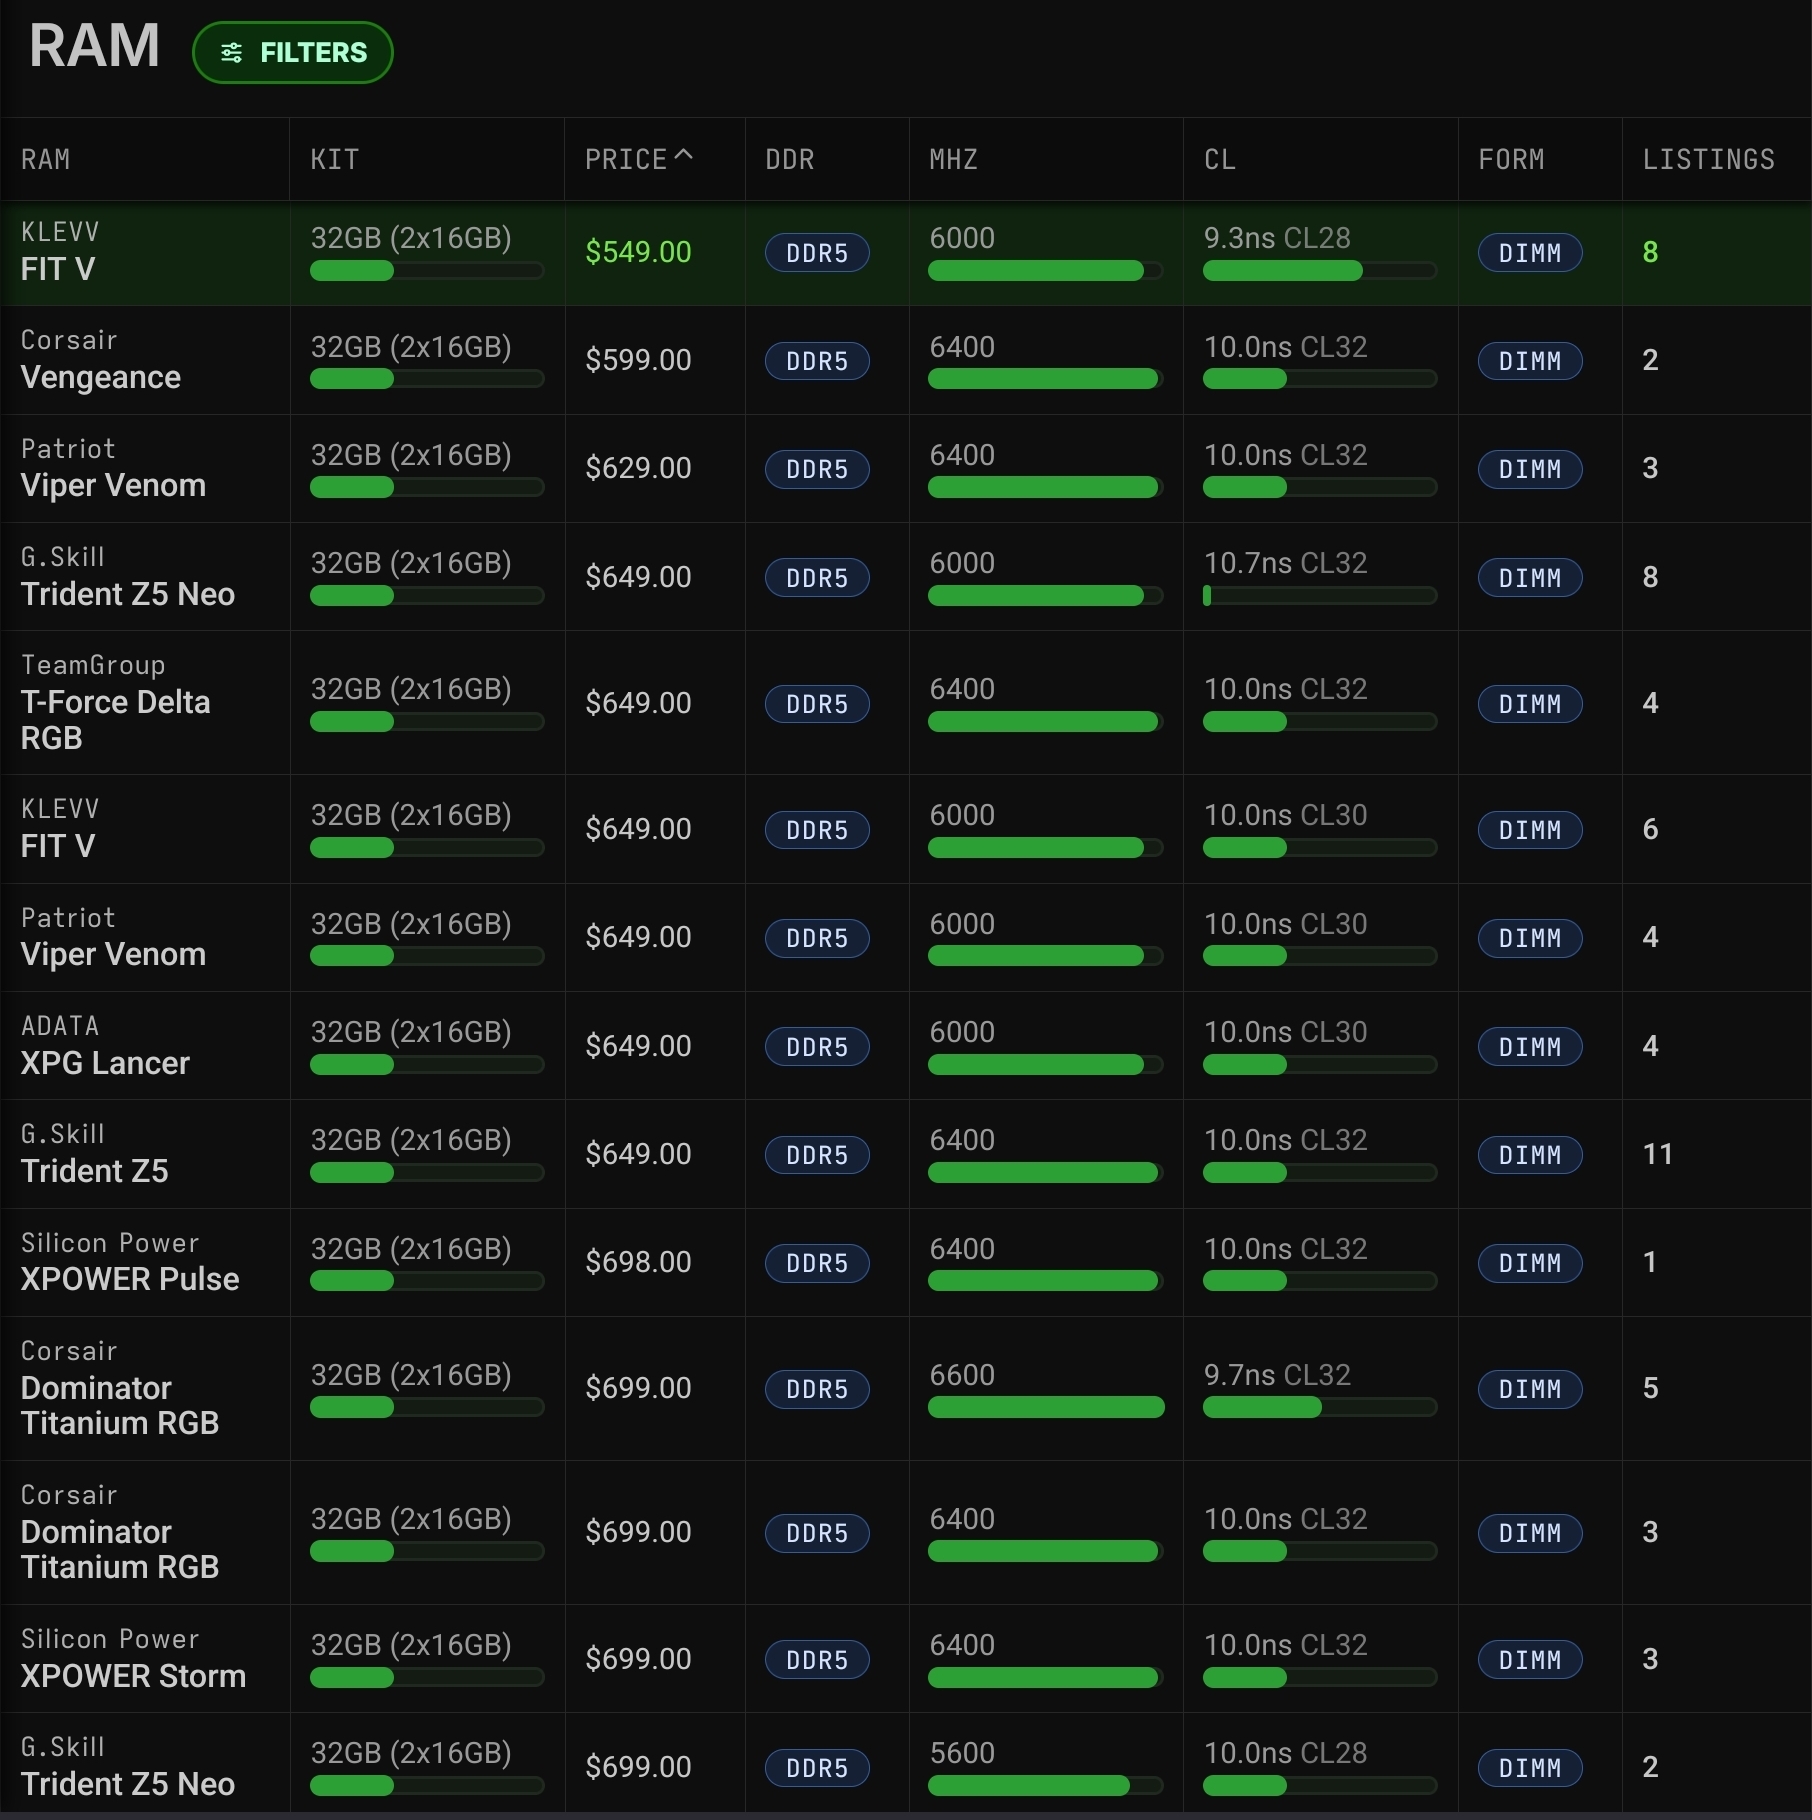Click the $599.00 price
The width and height of the screenshot is (1812, 1820).
[638, 360]
